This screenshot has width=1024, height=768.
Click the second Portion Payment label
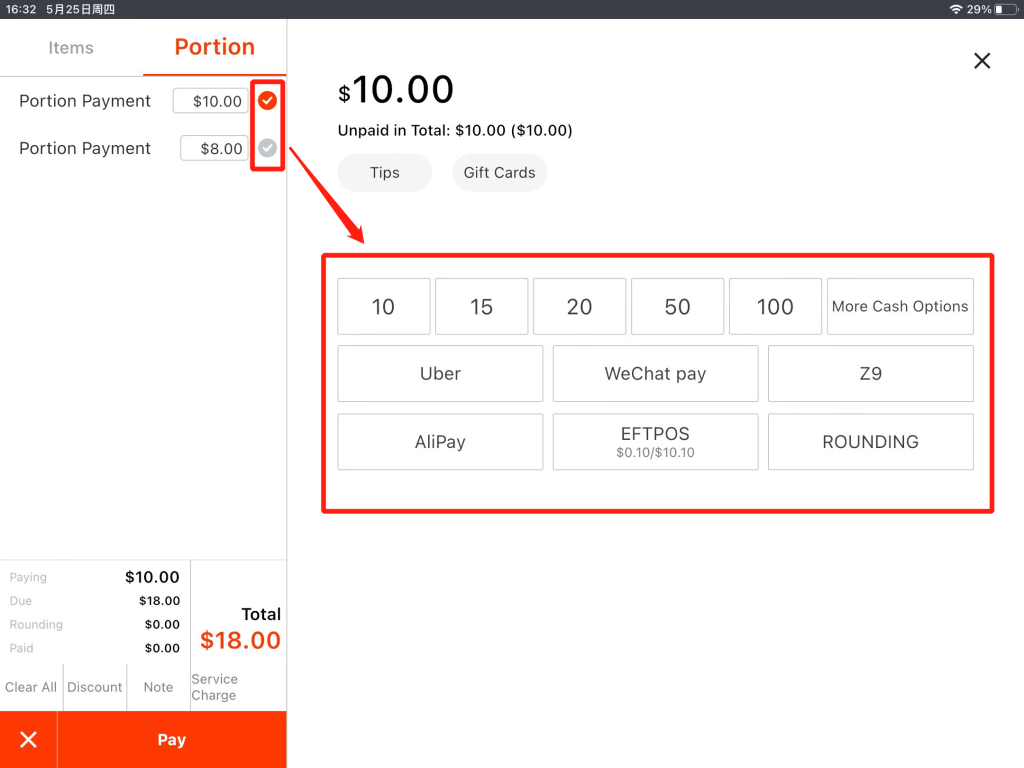pyautogui.click(x=85, y=148)
